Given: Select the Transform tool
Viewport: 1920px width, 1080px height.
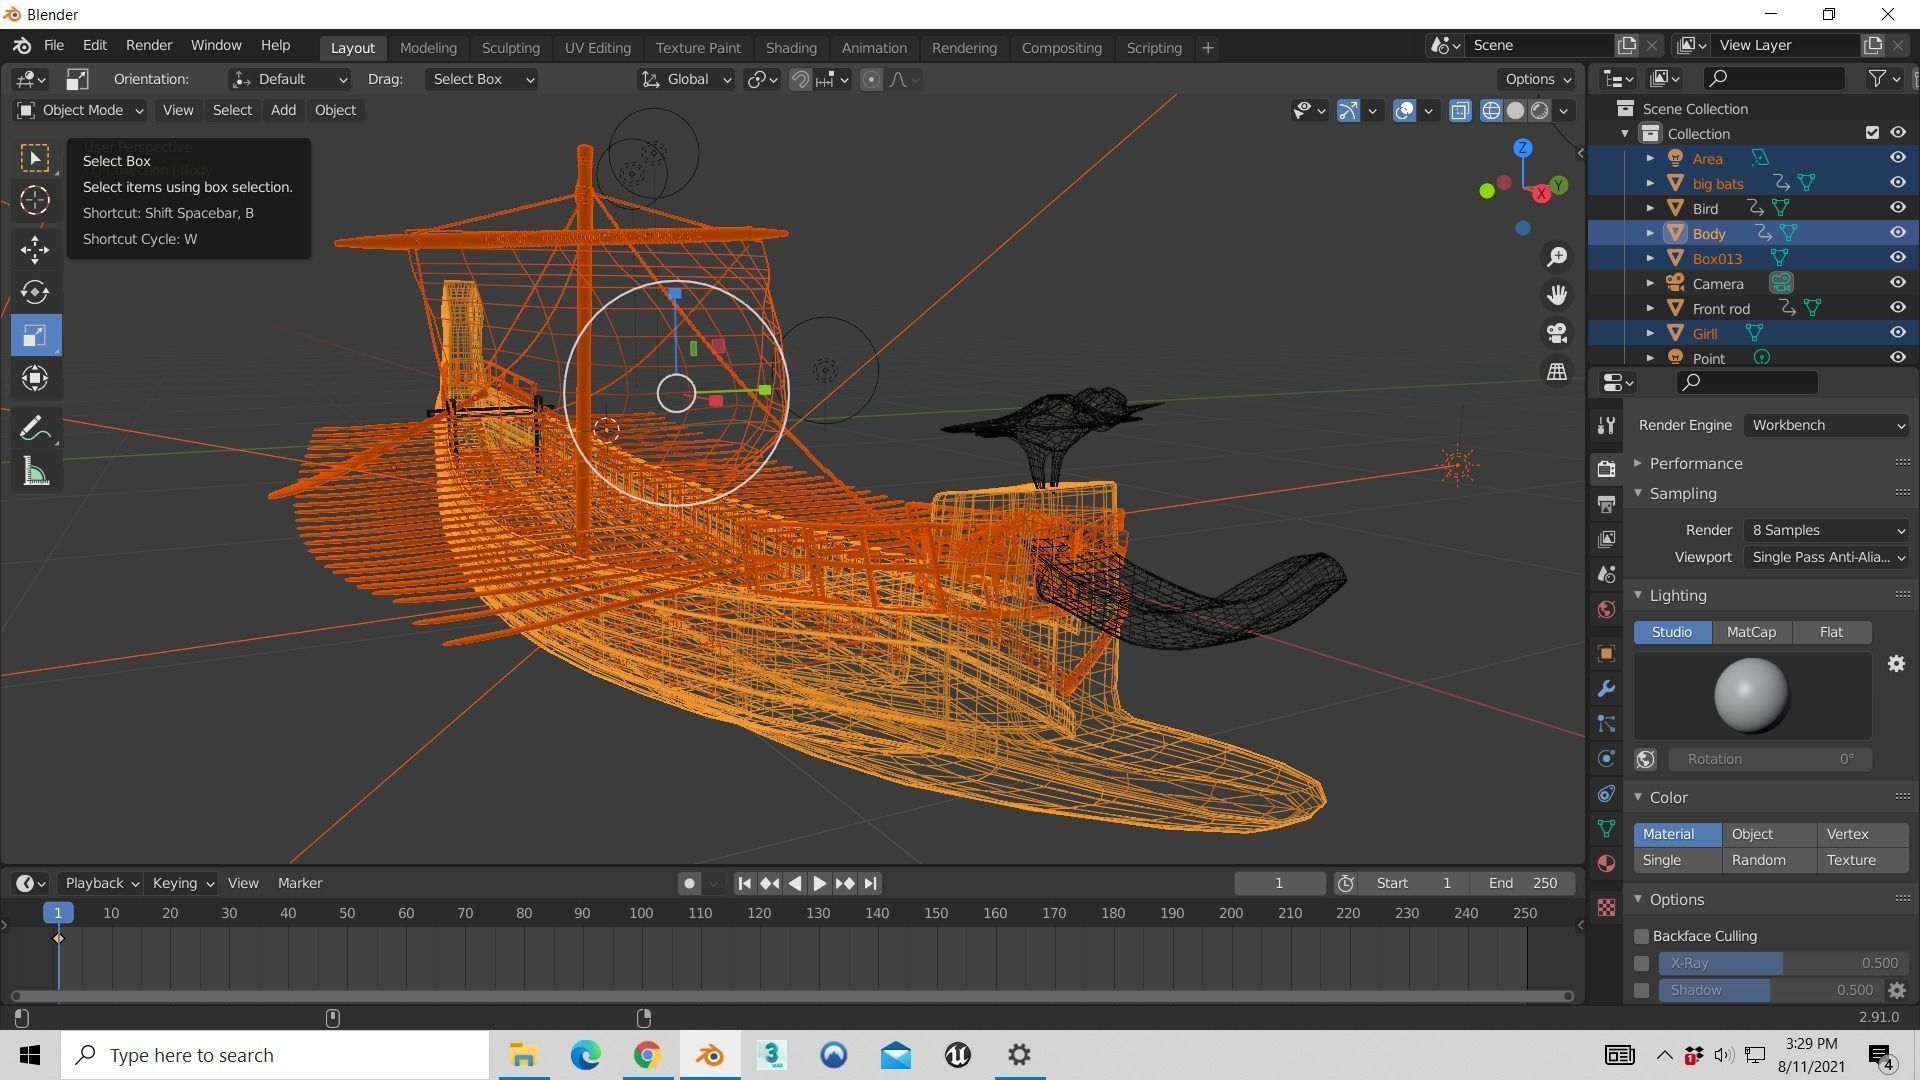Looking at the screenshot, I should coord(35,378).
